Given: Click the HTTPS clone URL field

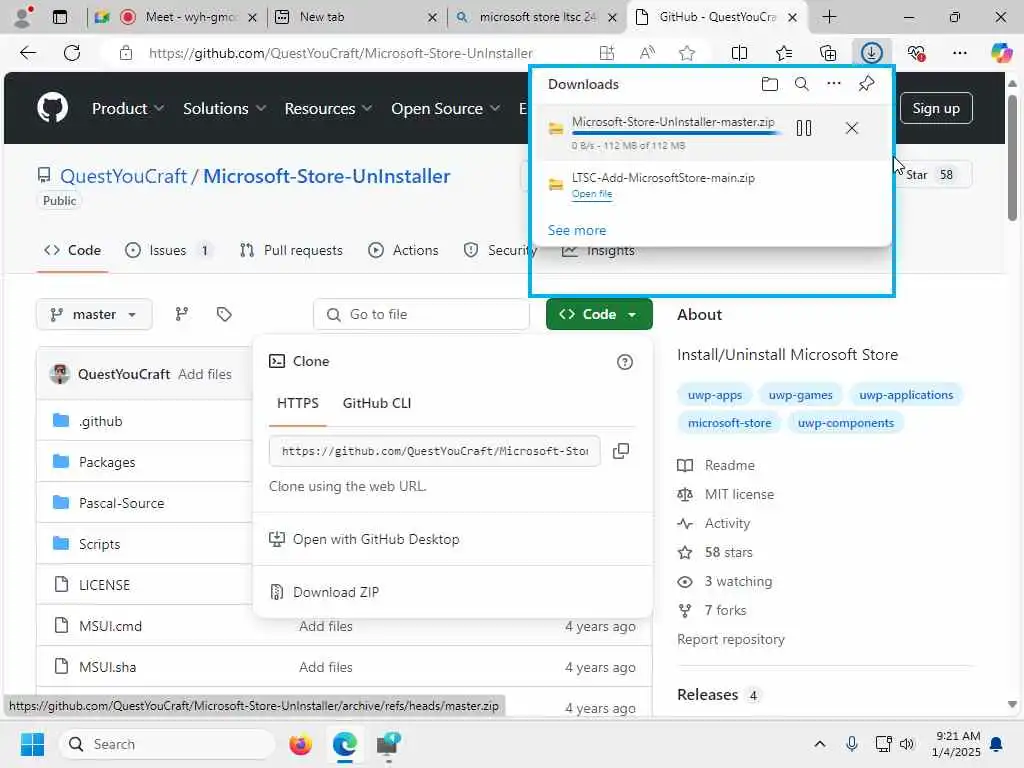Looking at the screenshot, I should 434,451.
